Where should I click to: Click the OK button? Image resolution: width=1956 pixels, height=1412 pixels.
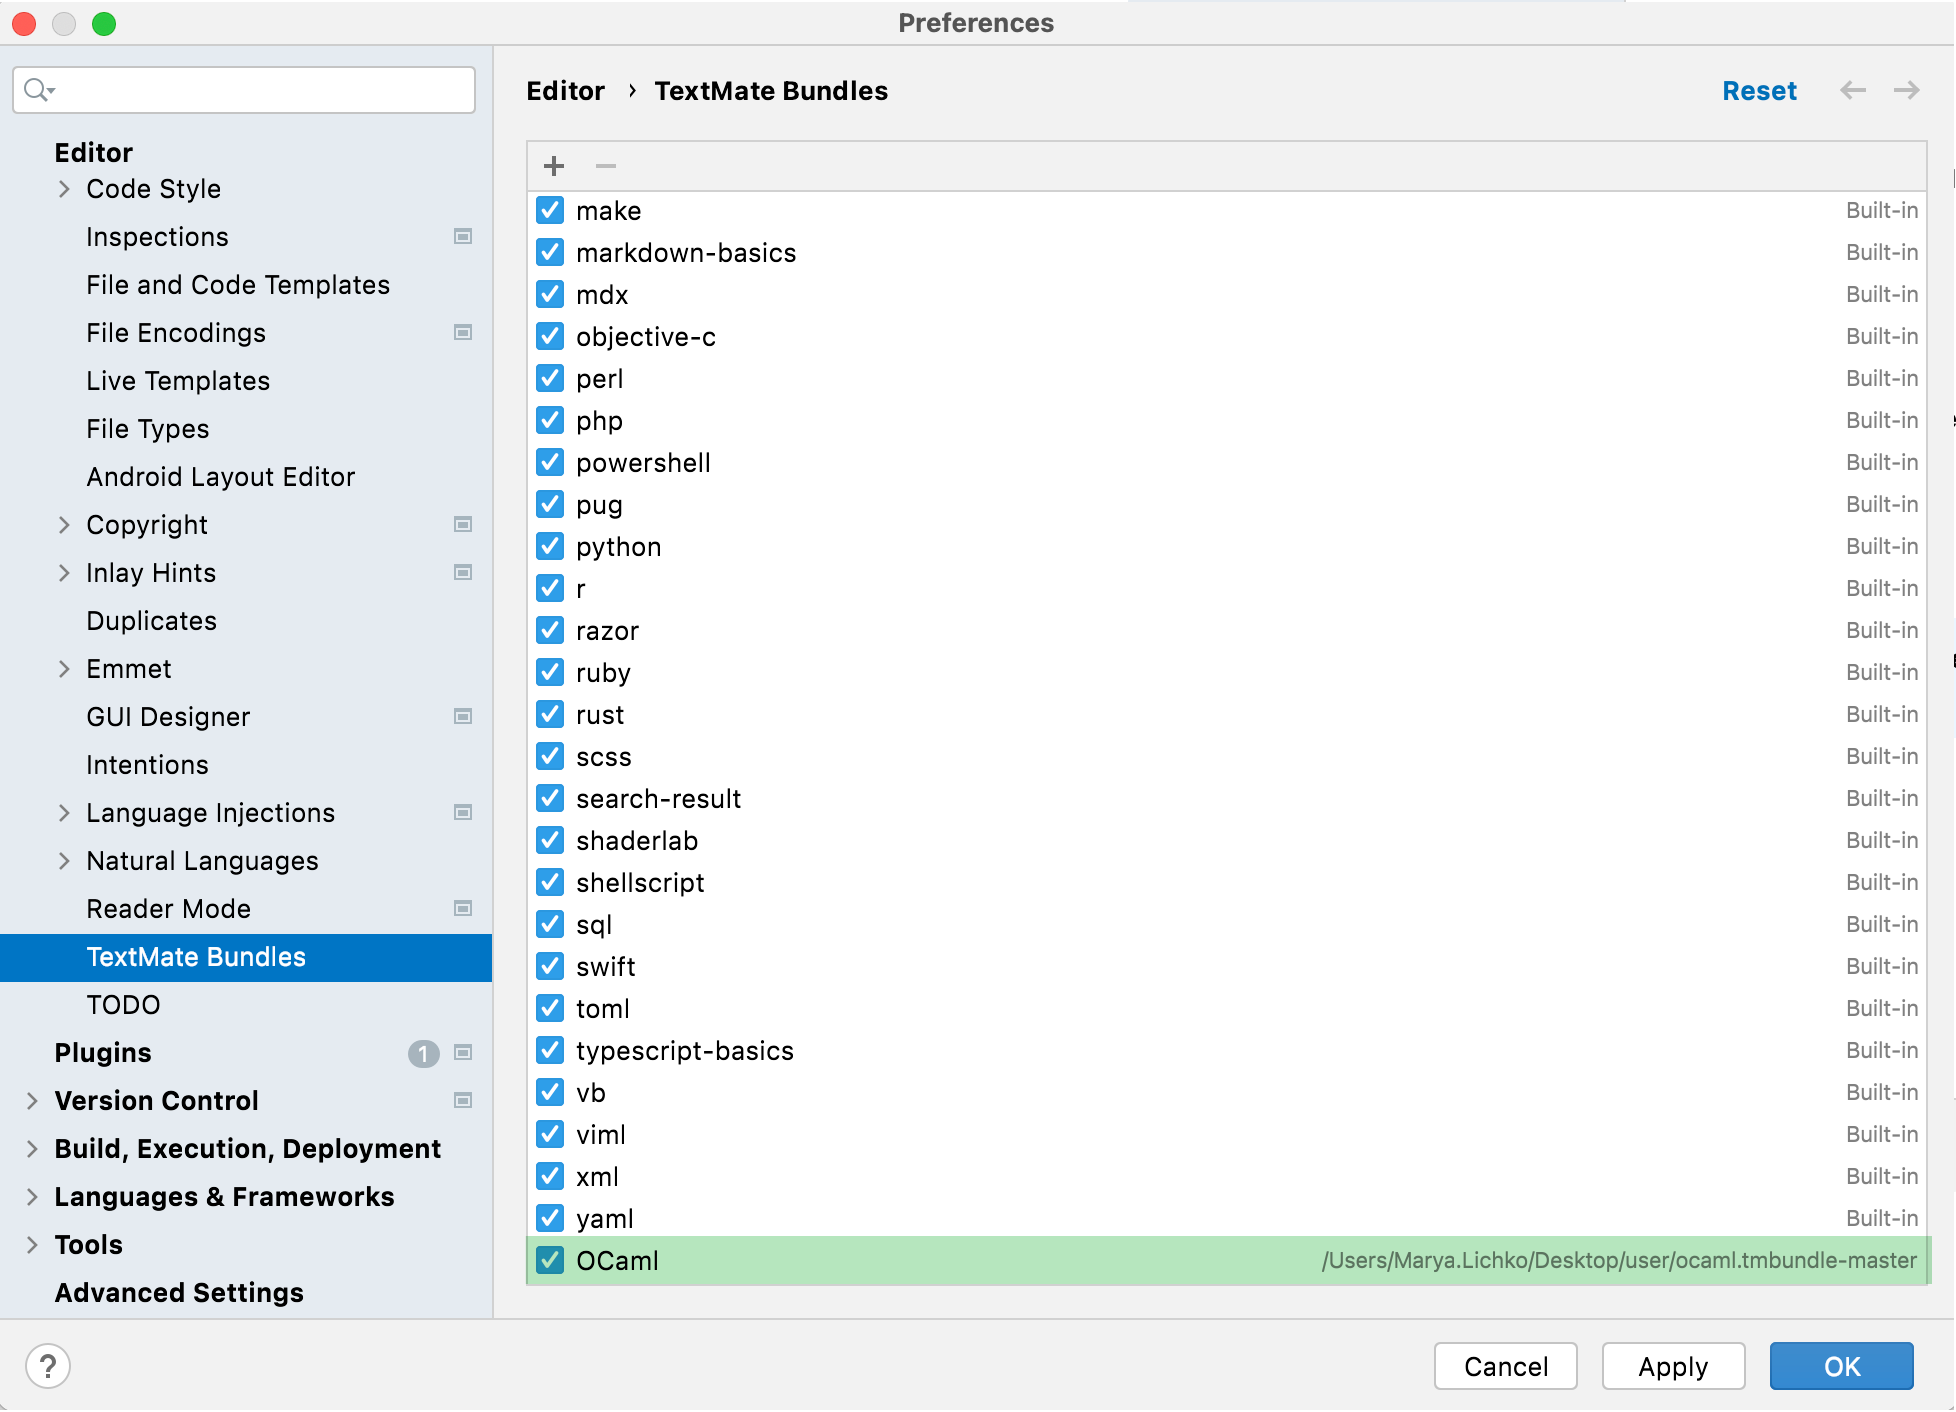pyautogui.click(x=1842, y=1366)
